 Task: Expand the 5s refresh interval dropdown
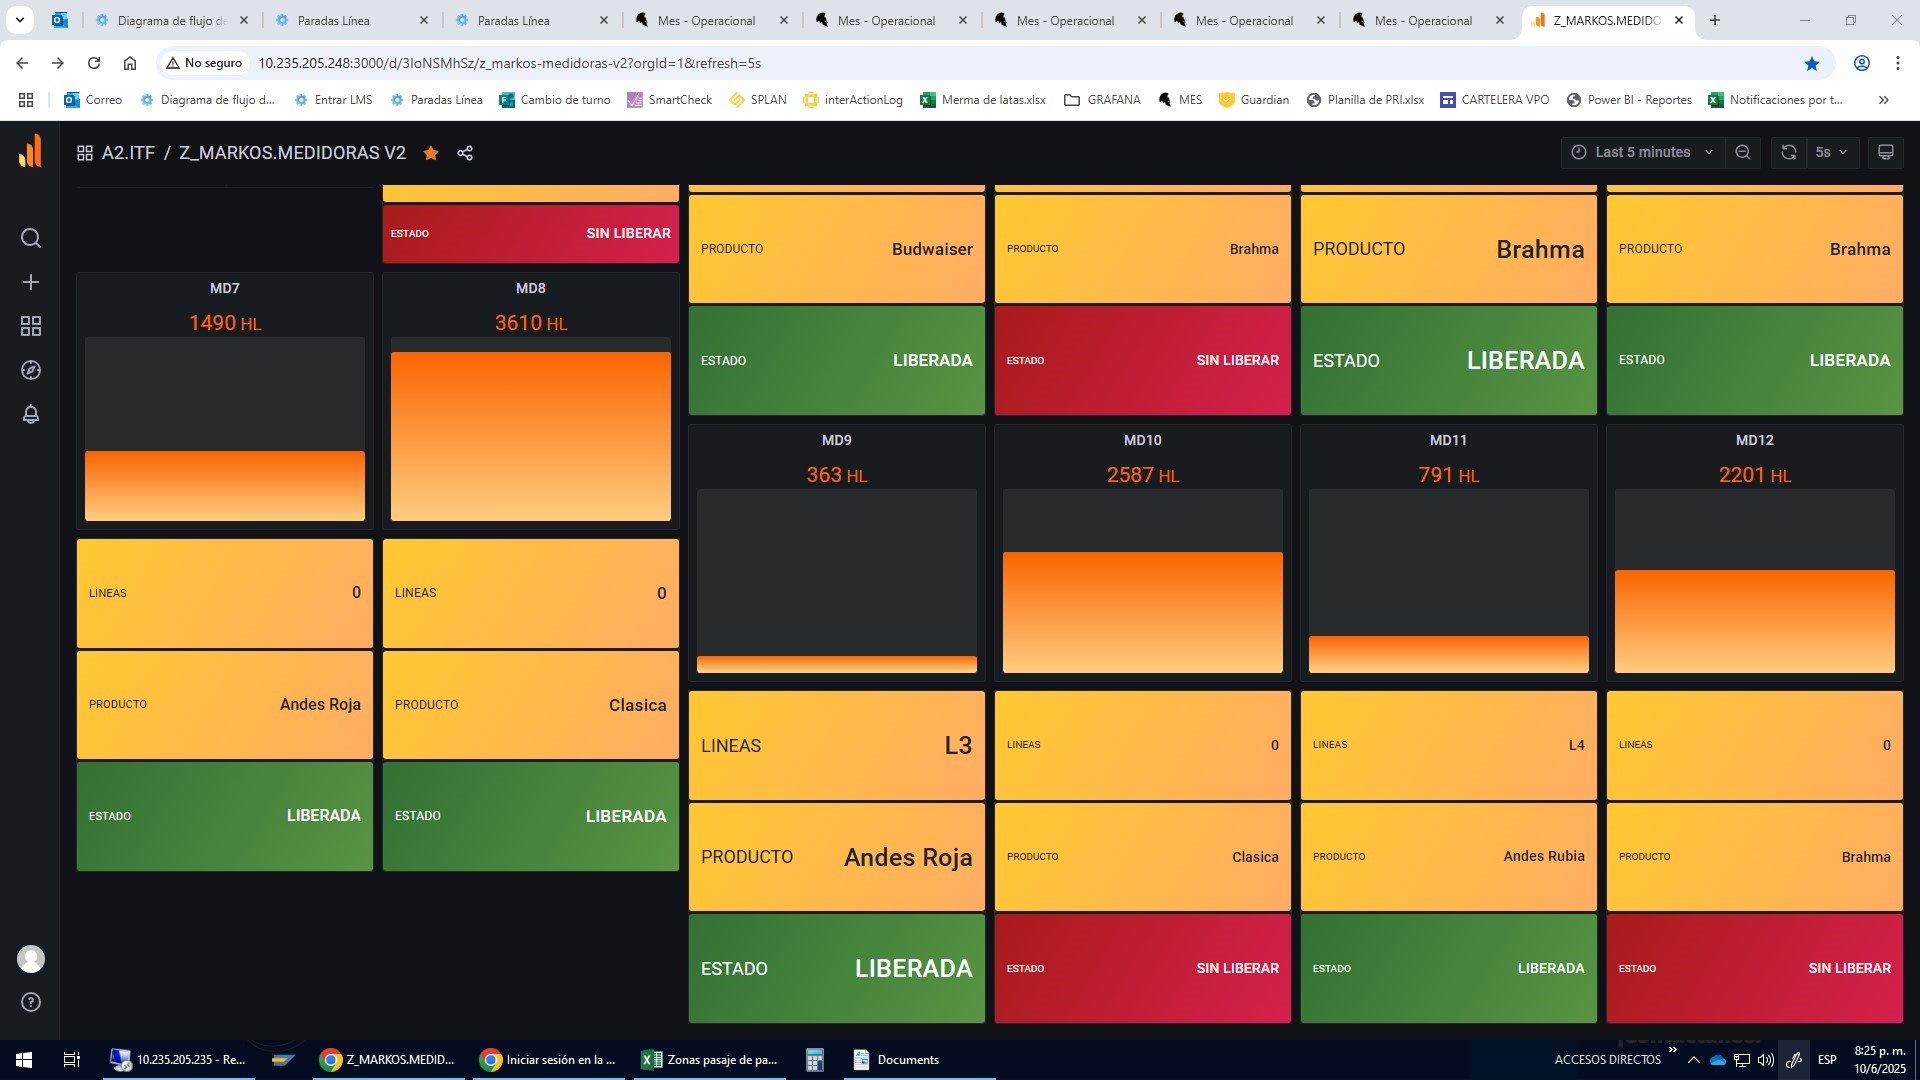tap(1831, 152)
